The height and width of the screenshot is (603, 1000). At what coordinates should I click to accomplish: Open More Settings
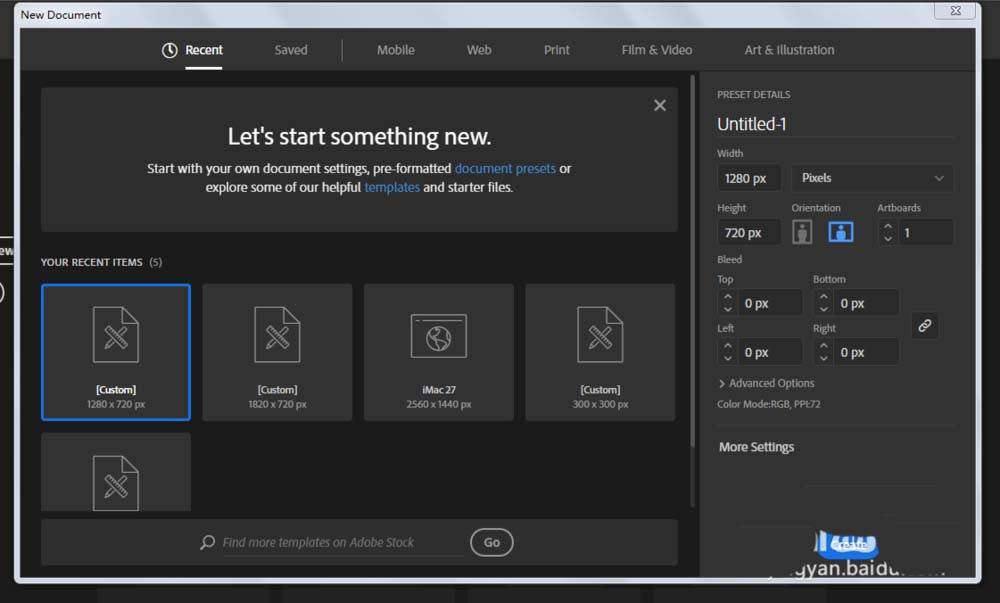point(756,447)
